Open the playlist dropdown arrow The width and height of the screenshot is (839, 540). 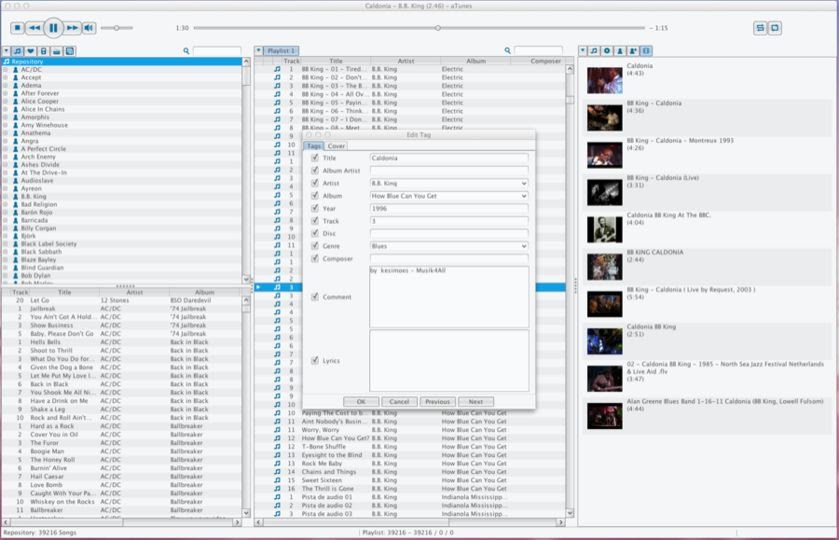click(258, 50)
